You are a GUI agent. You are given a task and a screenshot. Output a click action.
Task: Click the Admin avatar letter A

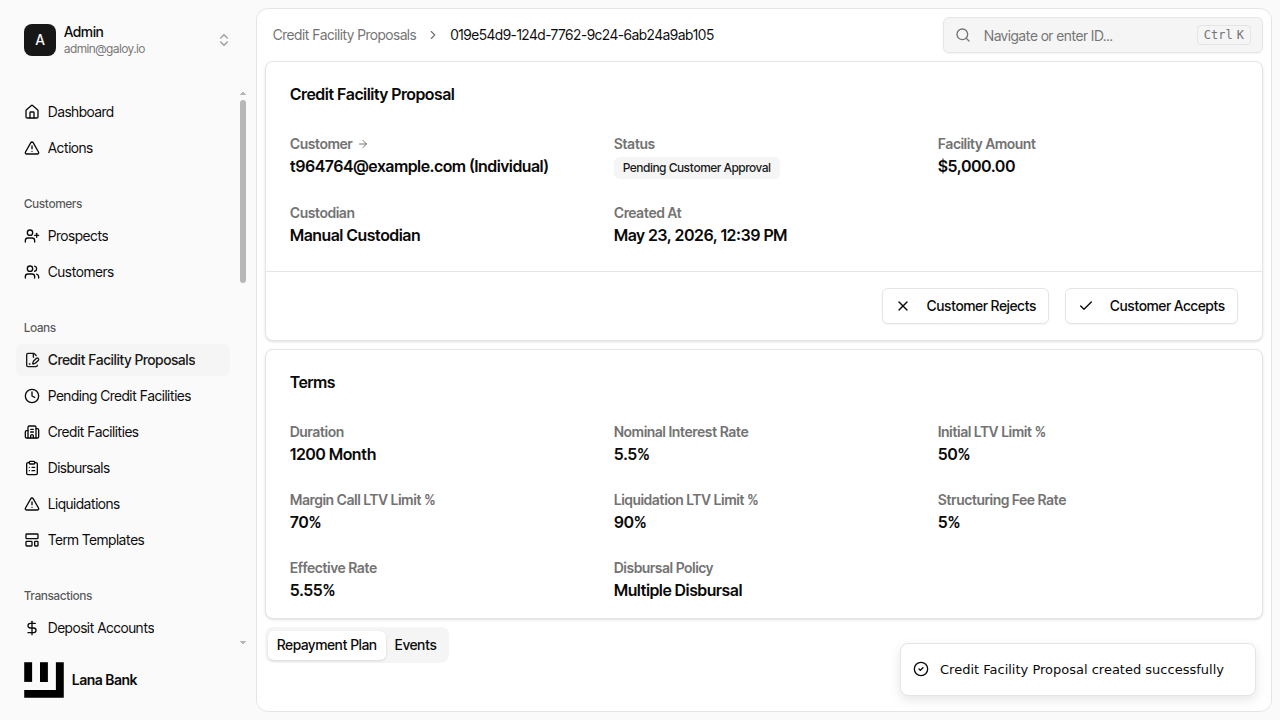click(40, 40)
